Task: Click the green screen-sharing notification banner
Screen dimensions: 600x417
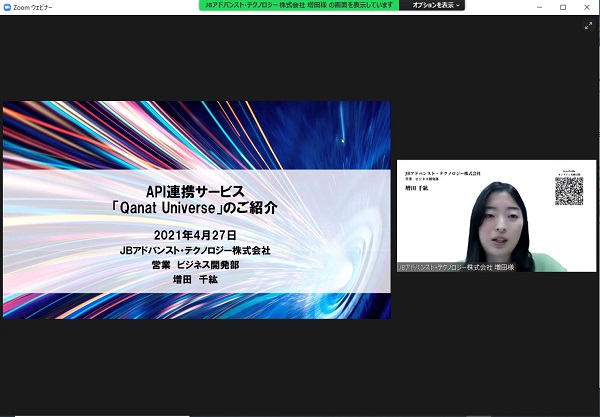Action: (299, 5)
